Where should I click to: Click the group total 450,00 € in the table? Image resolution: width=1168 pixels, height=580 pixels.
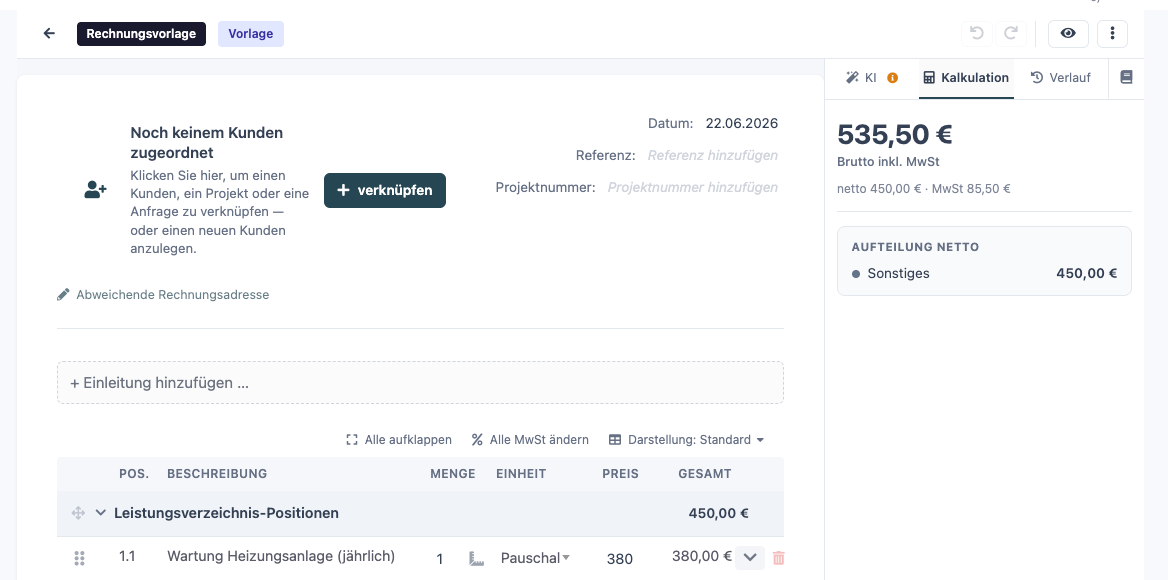click(x=719, y=513)
